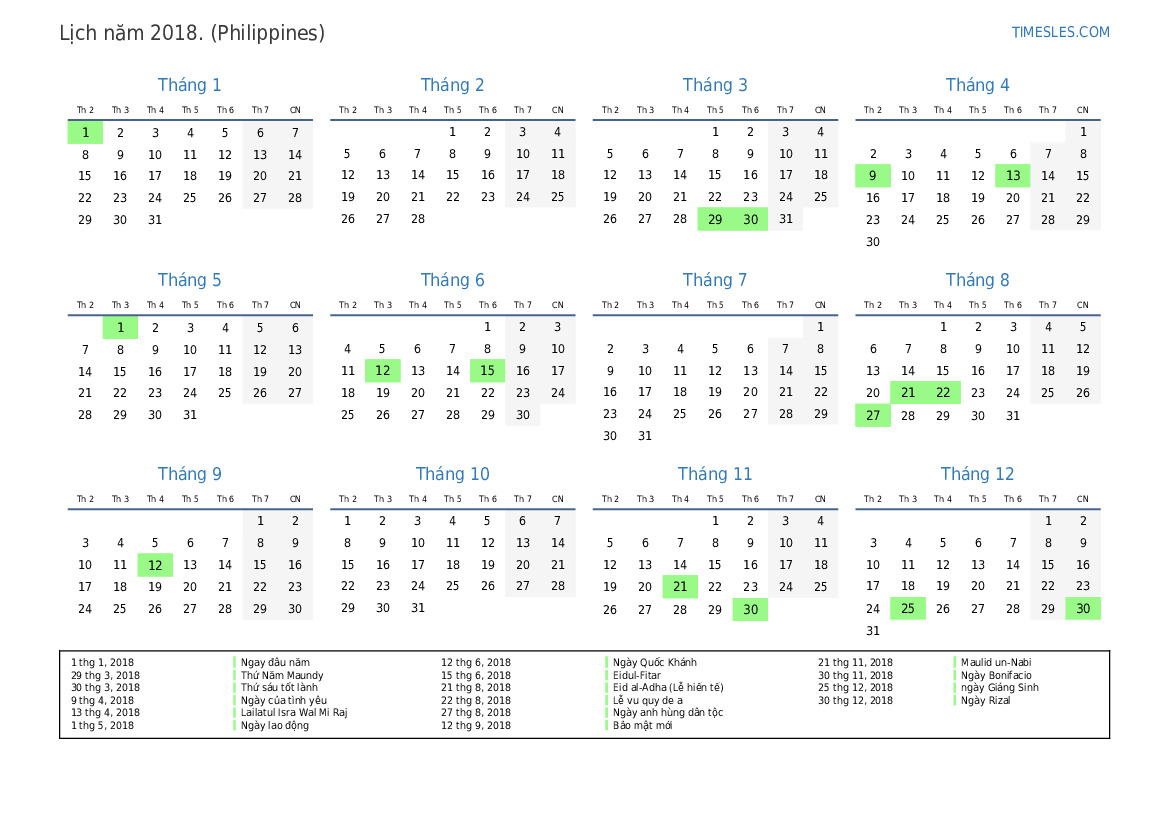Select highlighted day 15 in Tháng 6
Image resolution: width=1169 pixels, height=827 pixels.
(487, 371)
